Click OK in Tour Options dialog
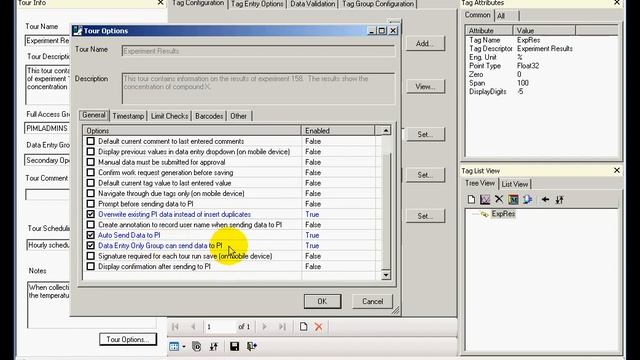Viewport: 640px width, 360px height. click(322, 301)
